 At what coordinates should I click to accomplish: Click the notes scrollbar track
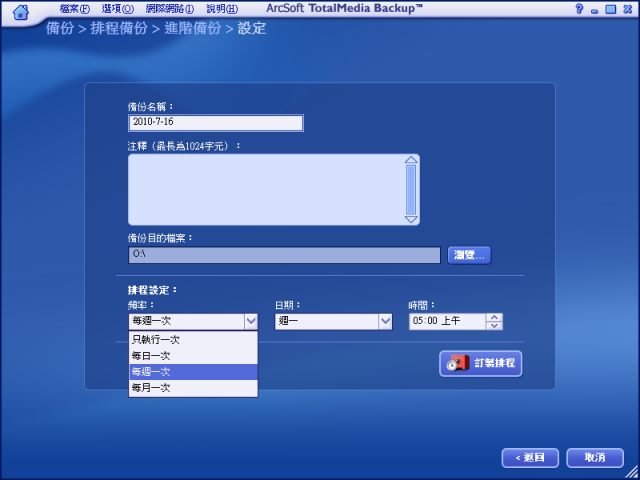[x=411, y=190]
